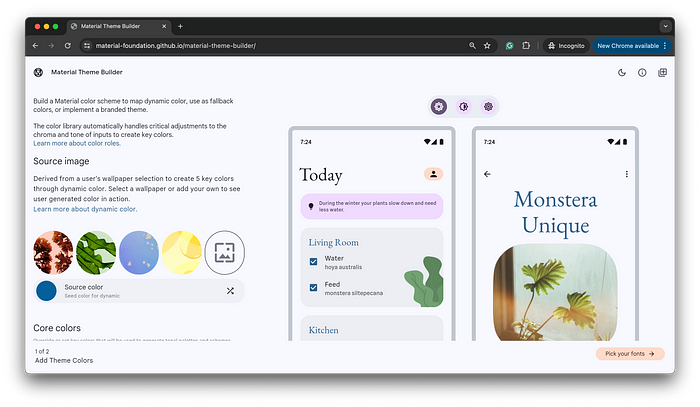Image resolution: width=700 pixels, height=407 pixels.
Task: Bookmark this page with star icon
Action: [487, 46]
